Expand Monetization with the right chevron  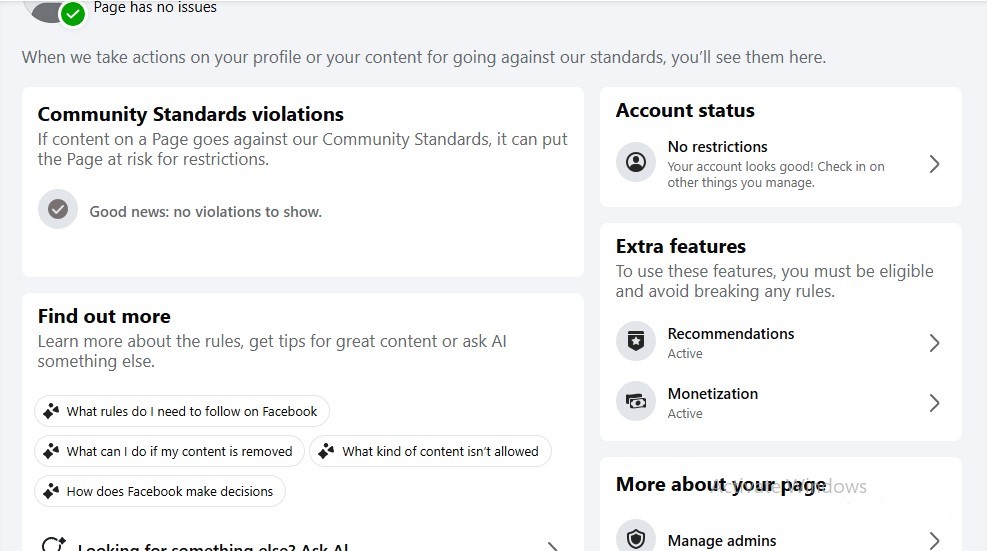(934, 403)
